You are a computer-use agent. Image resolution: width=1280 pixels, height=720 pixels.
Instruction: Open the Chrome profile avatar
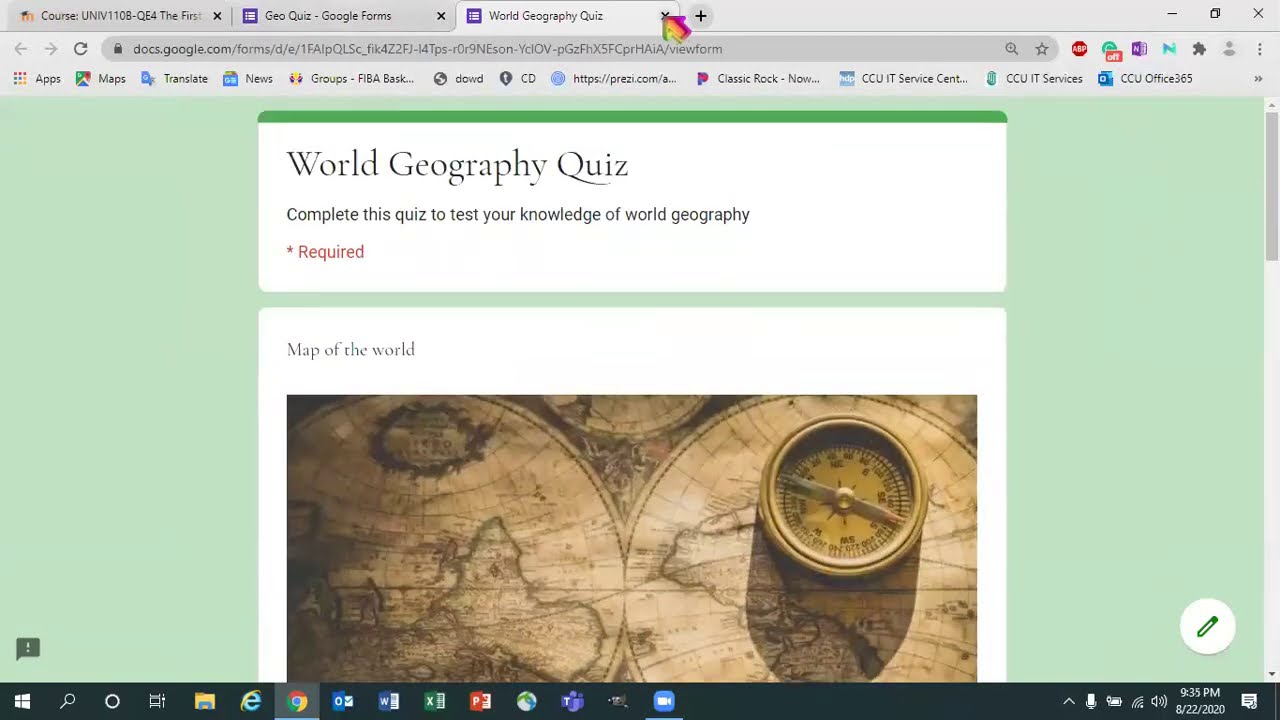[1229, 48]
